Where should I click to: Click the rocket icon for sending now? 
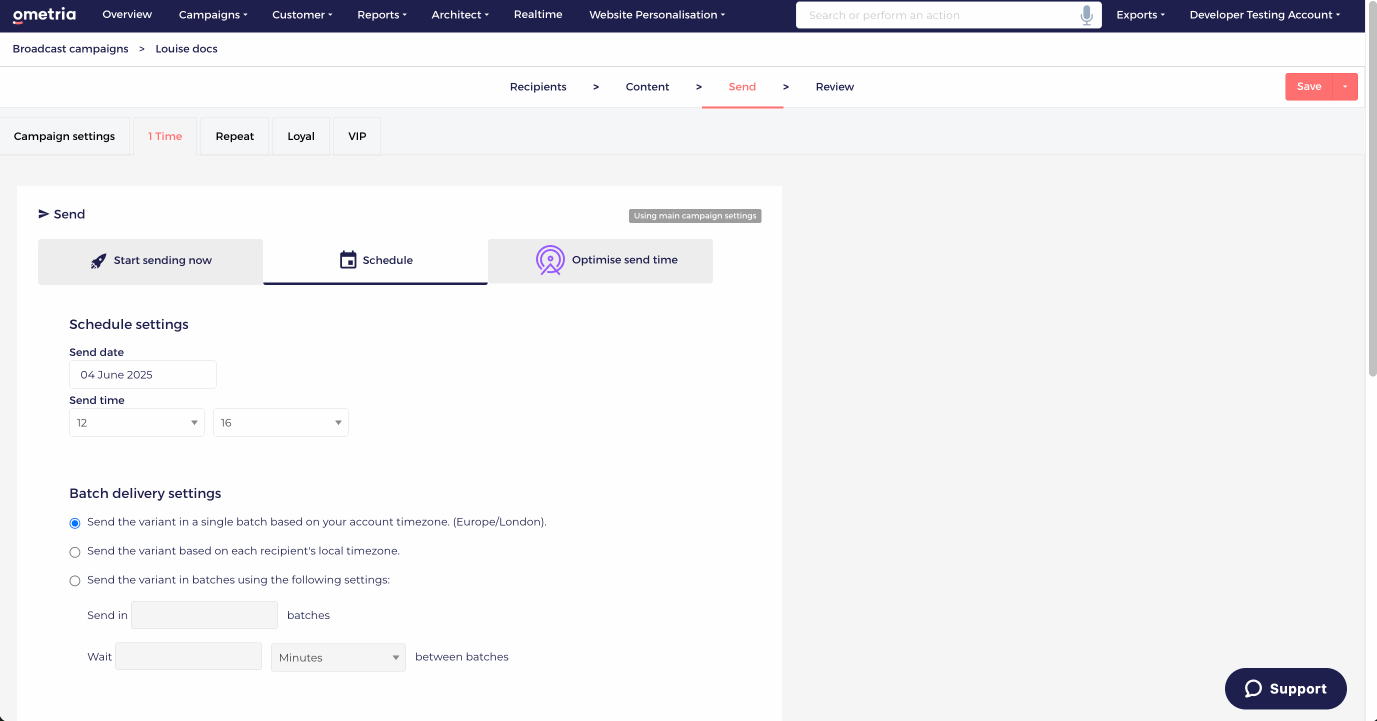(98, 261)
